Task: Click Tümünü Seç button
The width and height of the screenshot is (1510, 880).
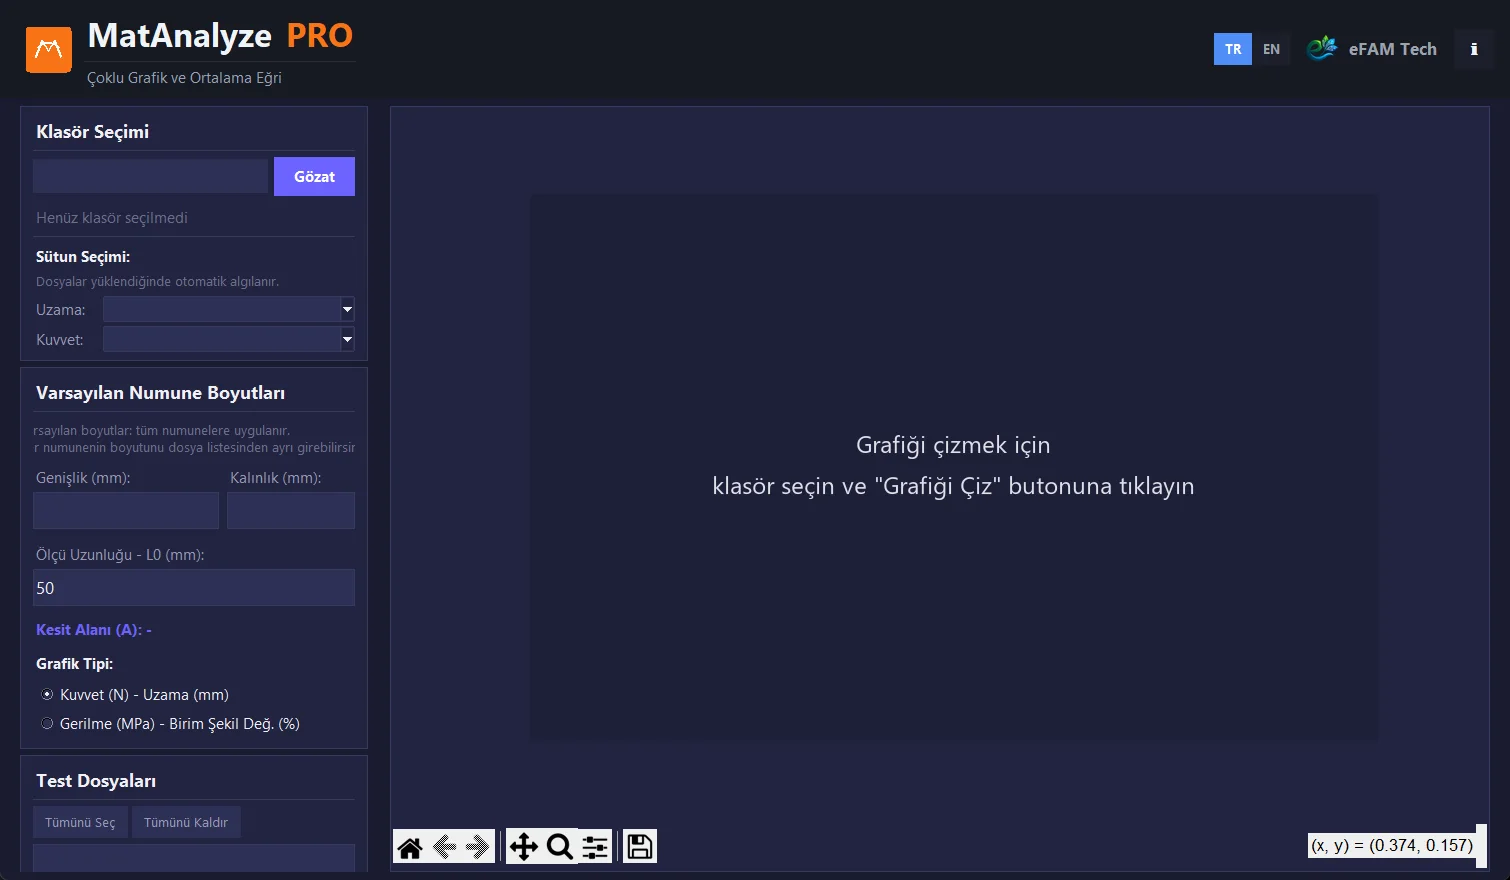Action: pyautogui.click(x=80, y=822)
